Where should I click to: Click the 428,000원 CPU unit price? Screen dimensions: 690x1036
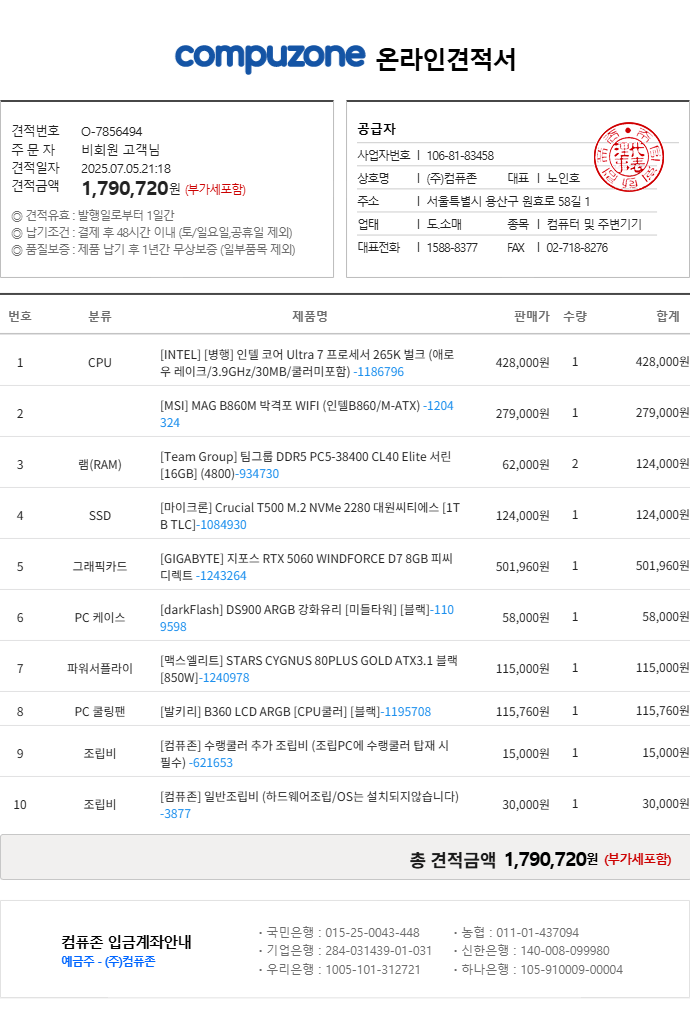point(523,363)
